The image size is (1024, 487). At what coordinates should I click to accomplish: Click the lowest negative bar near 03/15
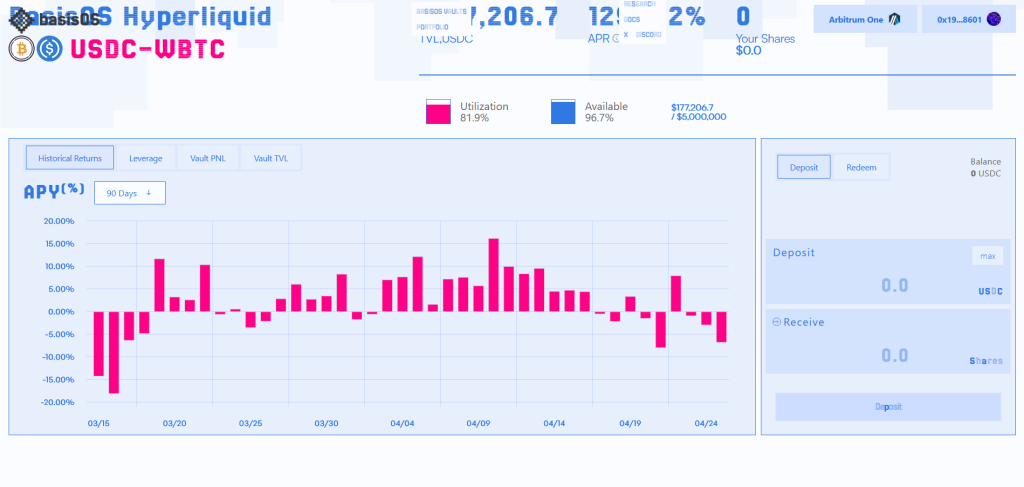click(x=114, y=353)
